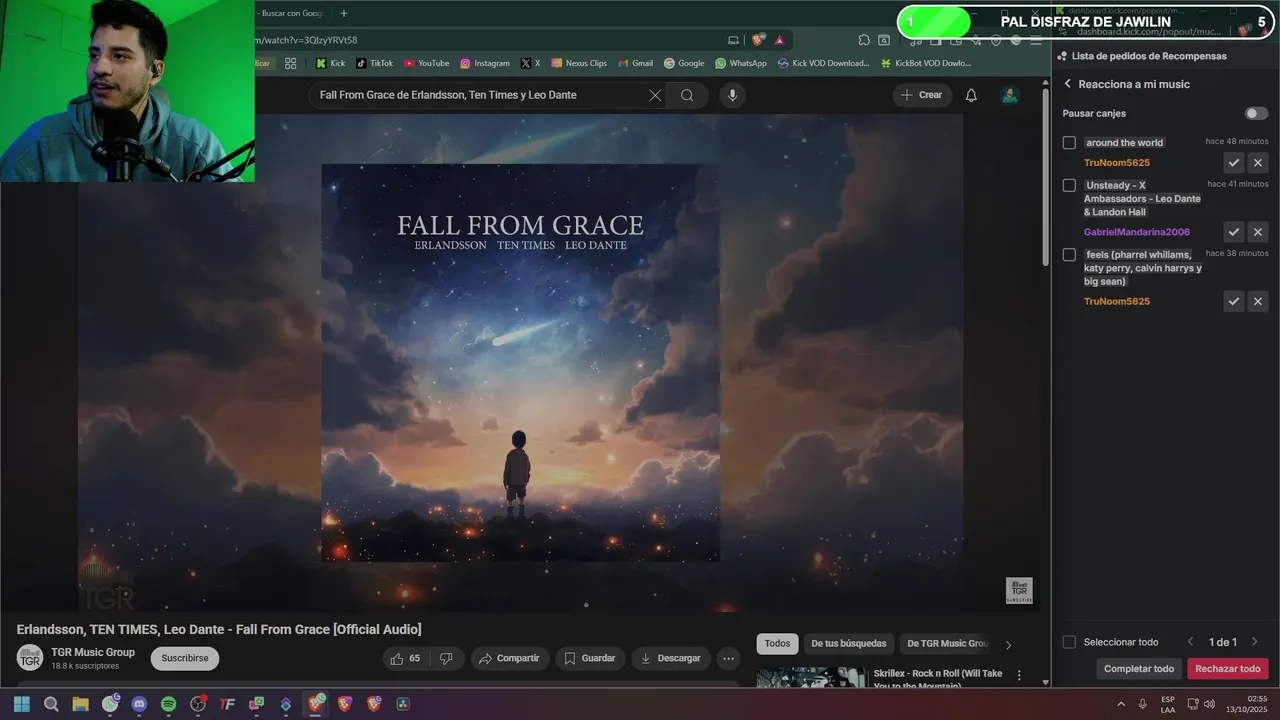
Task: Open WhatsApp bookmark
Action: coord(741,63)
